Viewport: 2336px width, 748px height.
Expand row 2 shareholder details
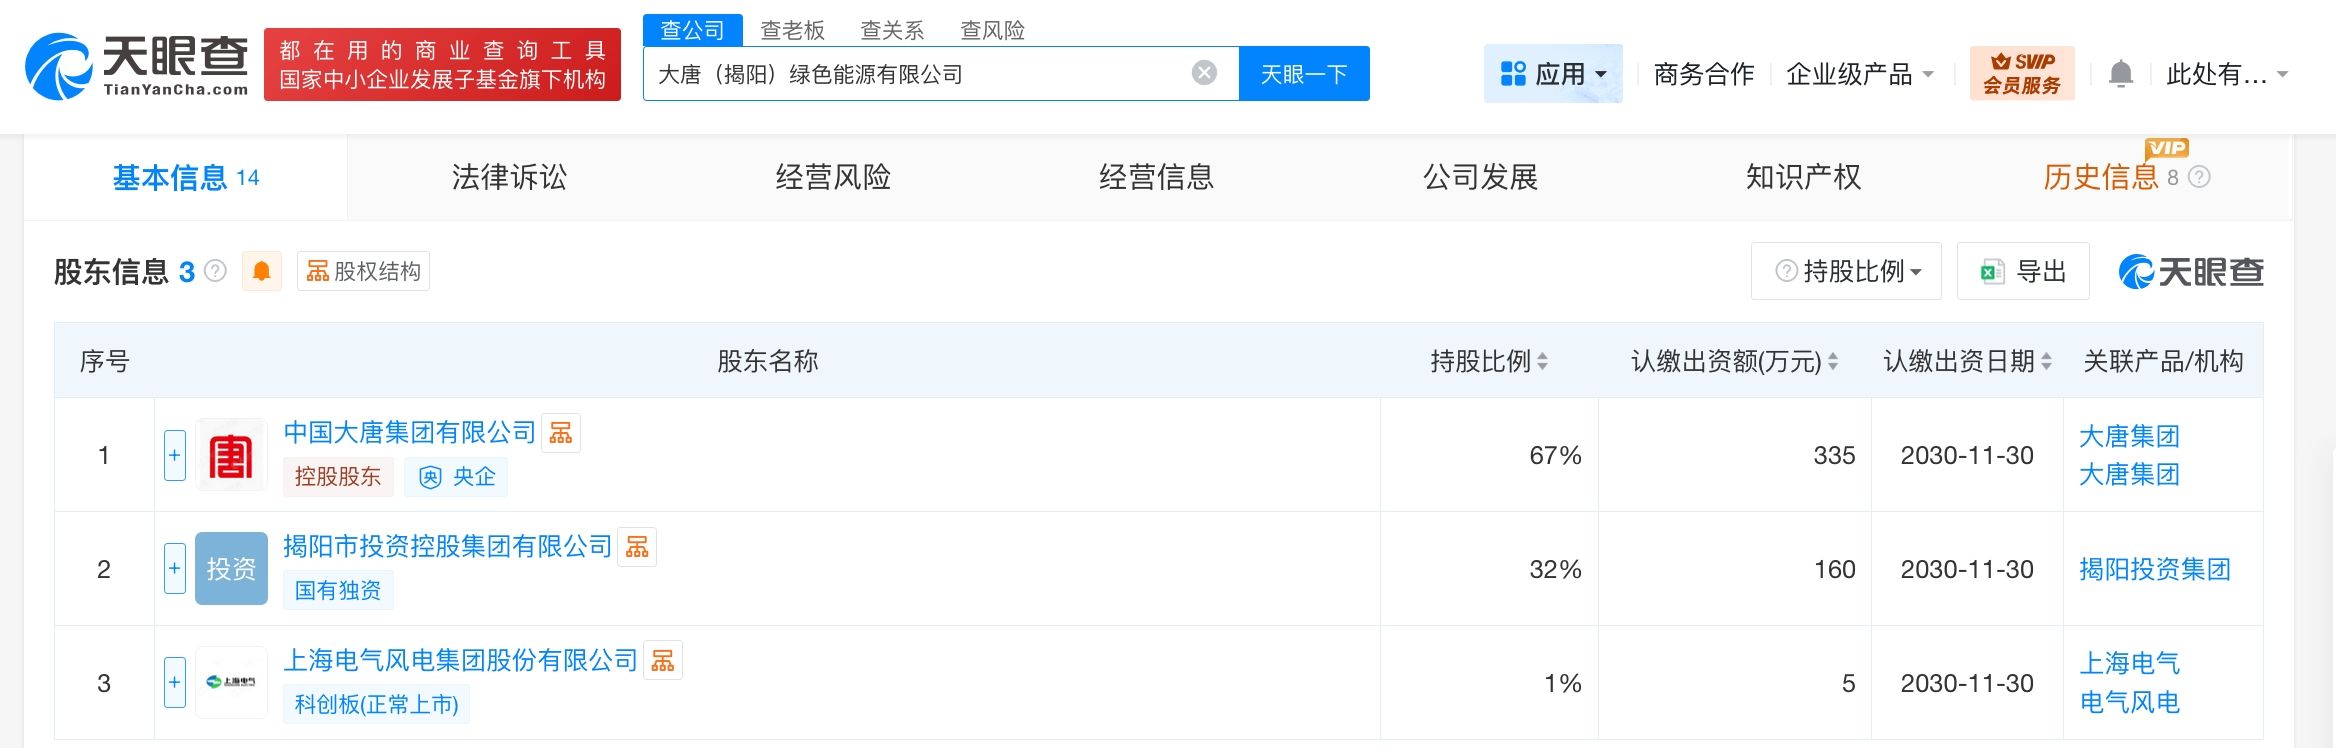(x=175, y=569)
